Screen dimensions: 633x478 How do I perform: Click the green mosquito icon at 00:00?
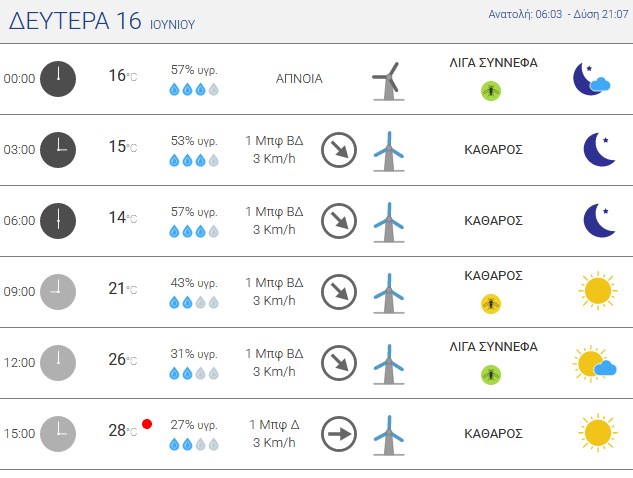tap(491, 91)
